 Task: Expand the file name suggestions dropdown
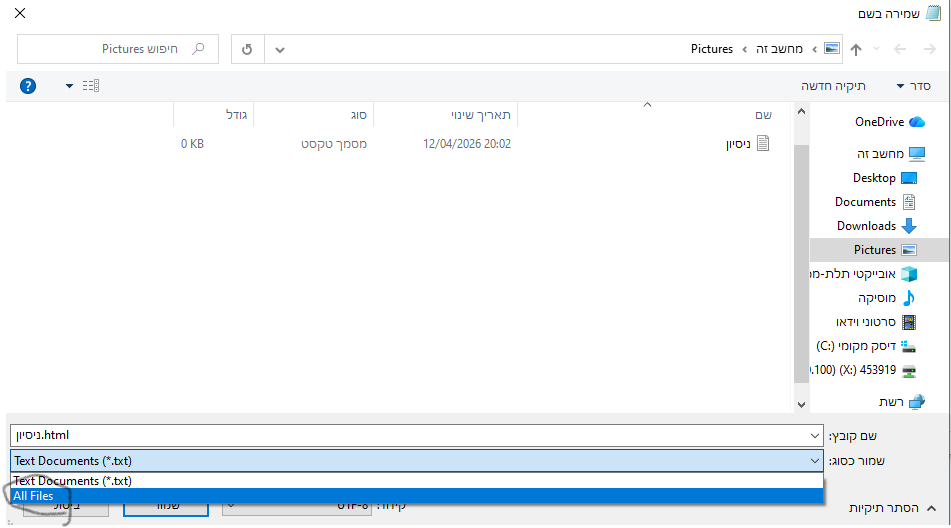[815, 436]
